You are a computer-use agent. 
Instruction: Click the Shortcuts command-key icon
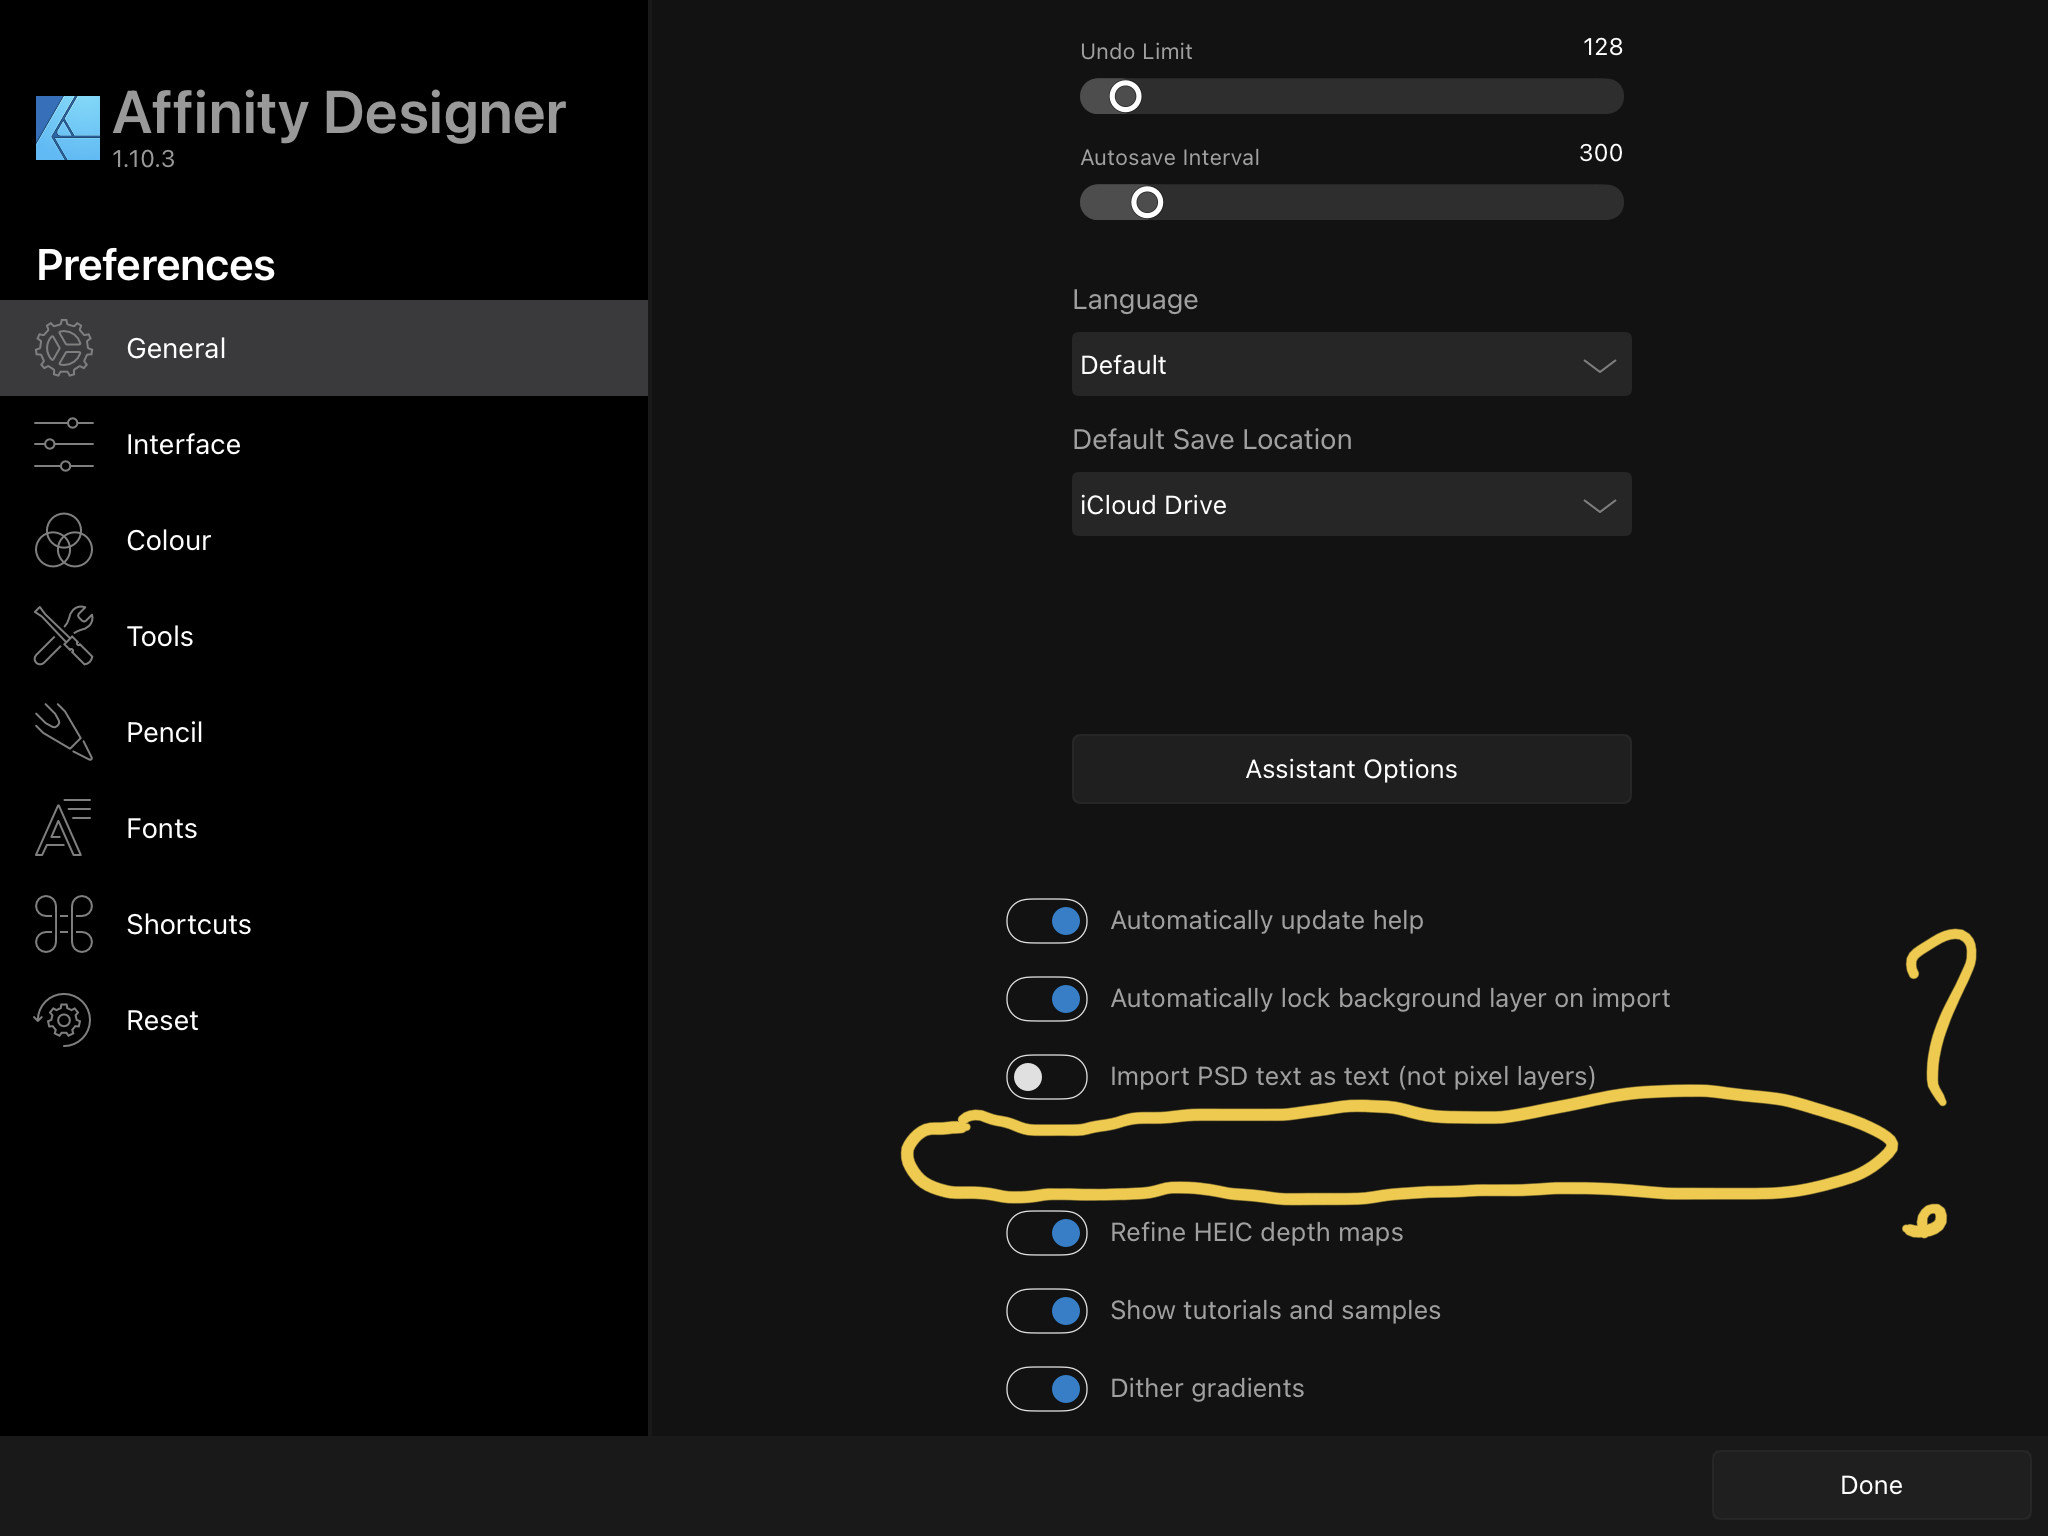(64, 924)
